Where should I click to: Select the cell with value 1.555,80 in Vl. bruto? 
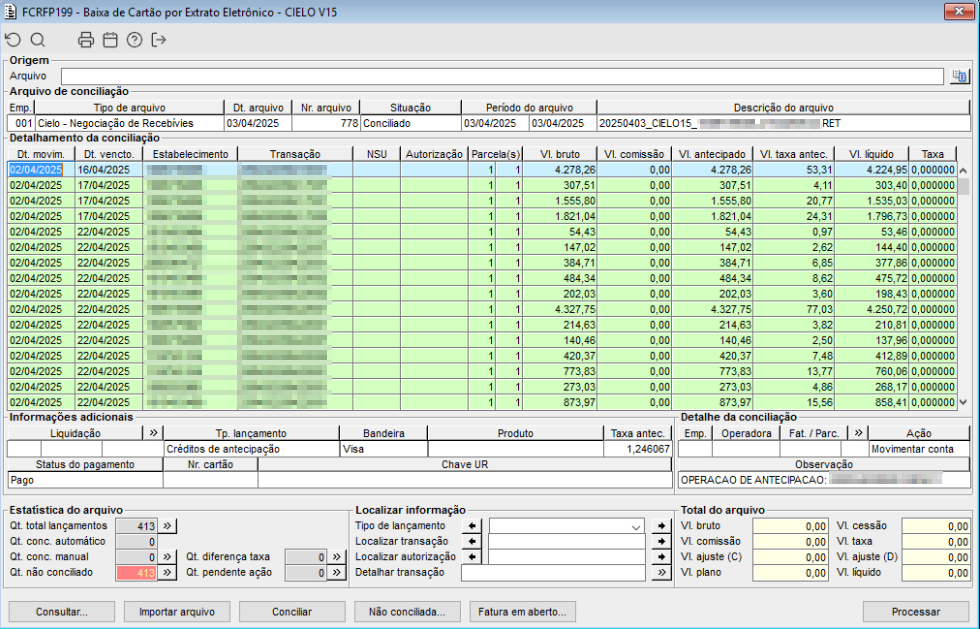[560, 201]
